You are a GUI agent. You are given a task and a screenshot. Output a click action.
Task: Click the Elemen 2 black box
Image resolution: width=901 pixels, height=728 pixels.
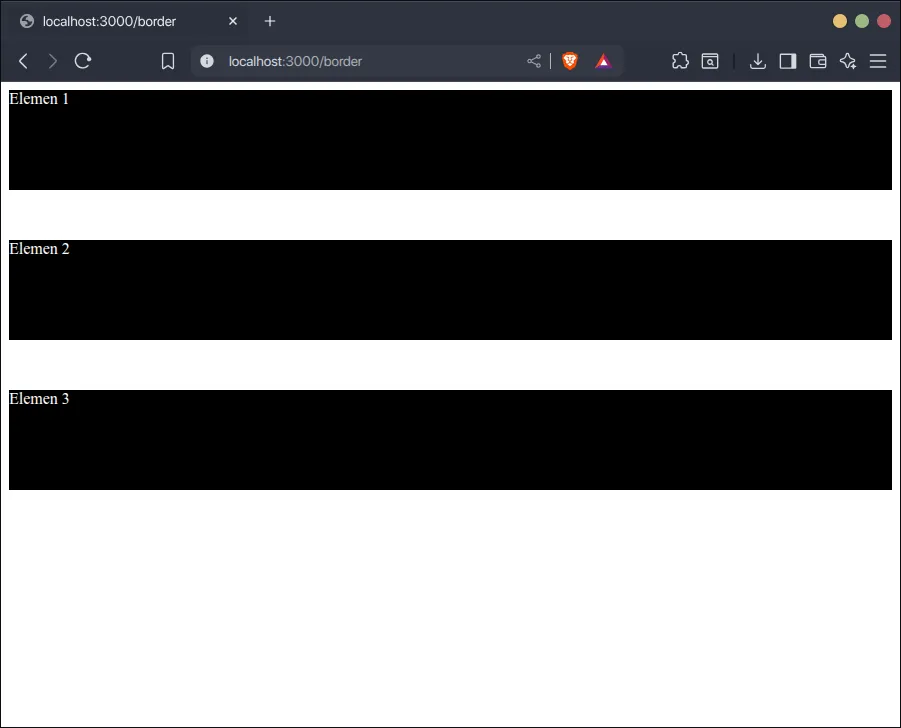450,290
